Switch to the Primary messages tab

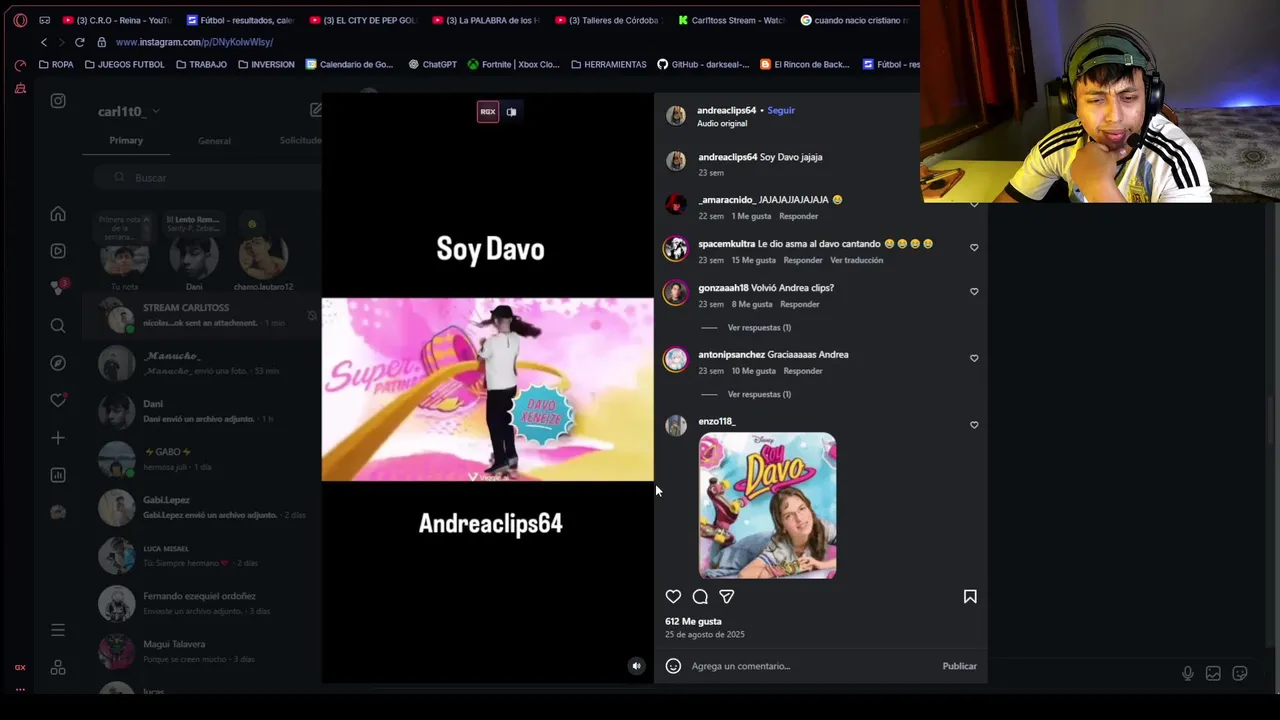[126, 141]
